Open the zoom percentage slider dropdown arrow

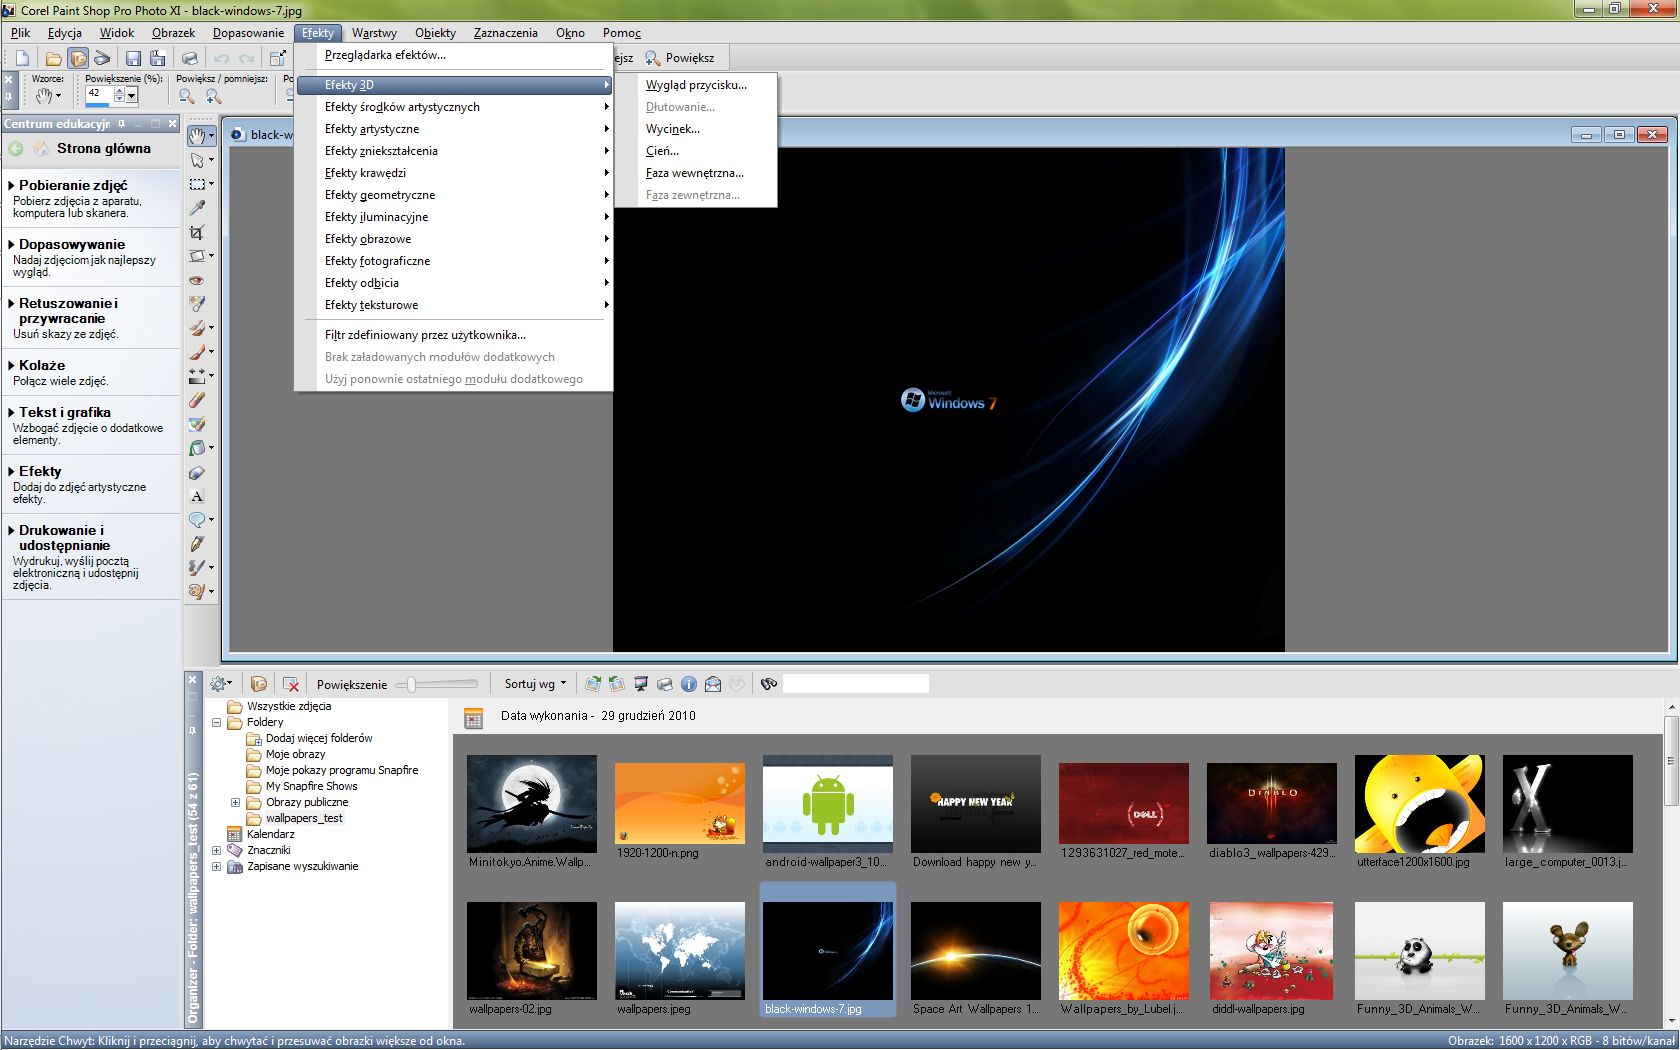pos(131,96)
